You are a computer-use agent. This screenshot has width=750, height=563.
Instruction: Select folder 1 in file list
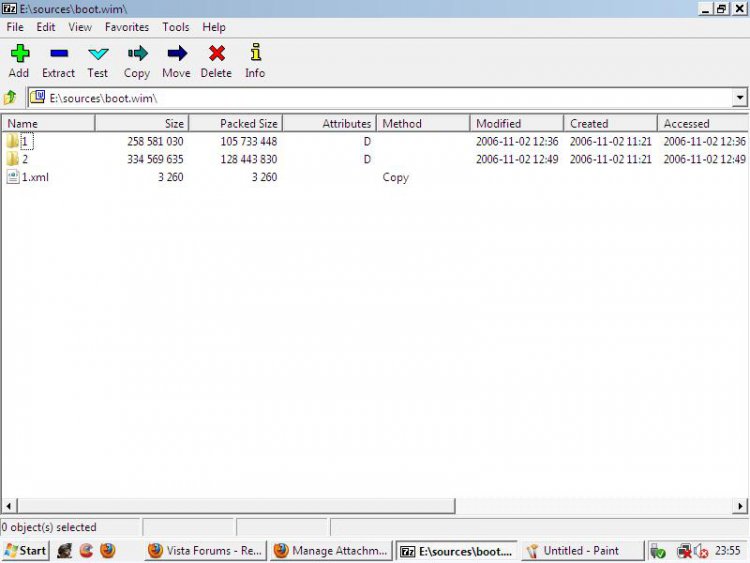point(24,142)
